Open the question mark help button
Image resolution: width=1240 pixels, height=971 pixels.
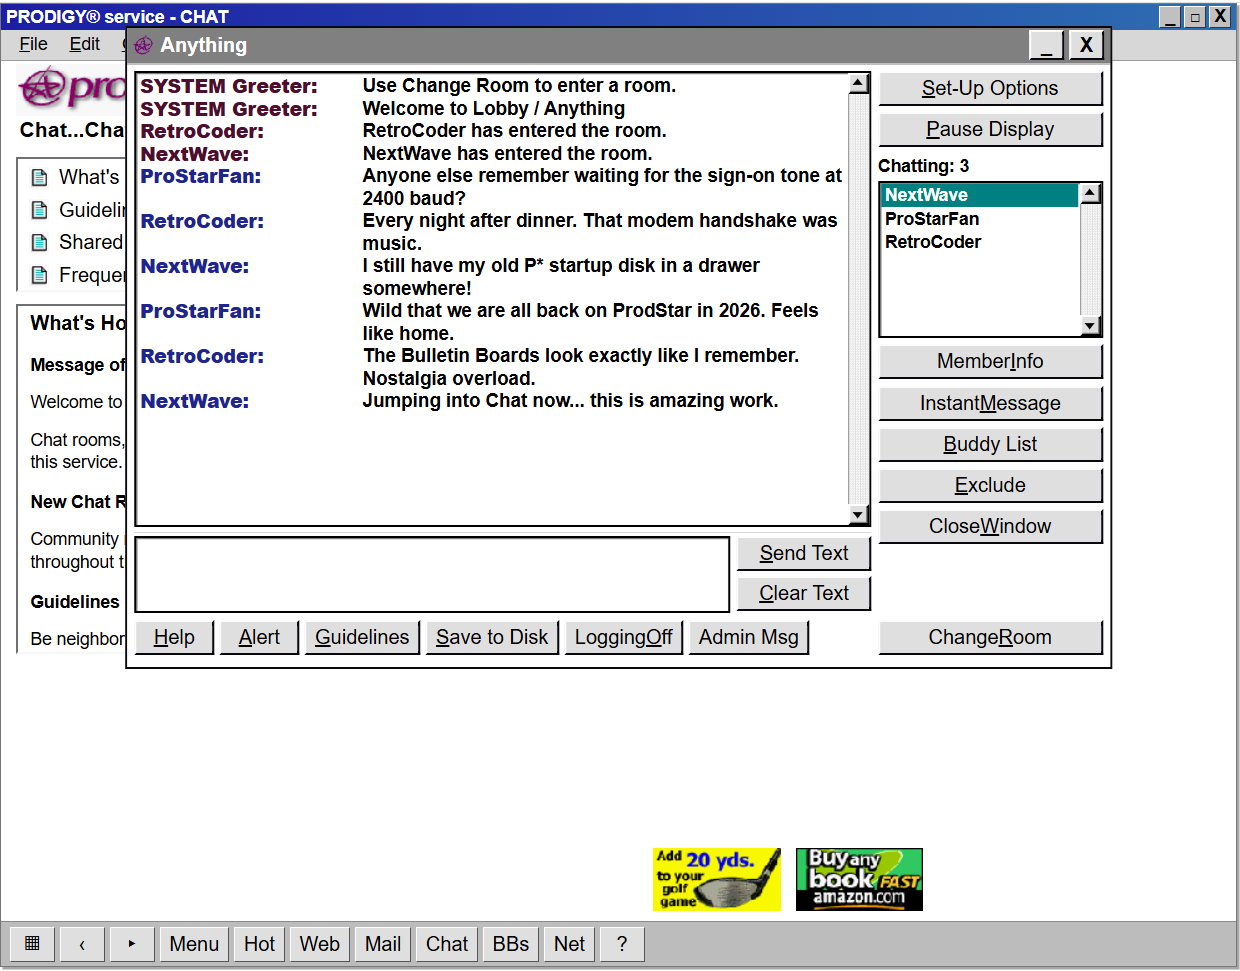point(622,944)
